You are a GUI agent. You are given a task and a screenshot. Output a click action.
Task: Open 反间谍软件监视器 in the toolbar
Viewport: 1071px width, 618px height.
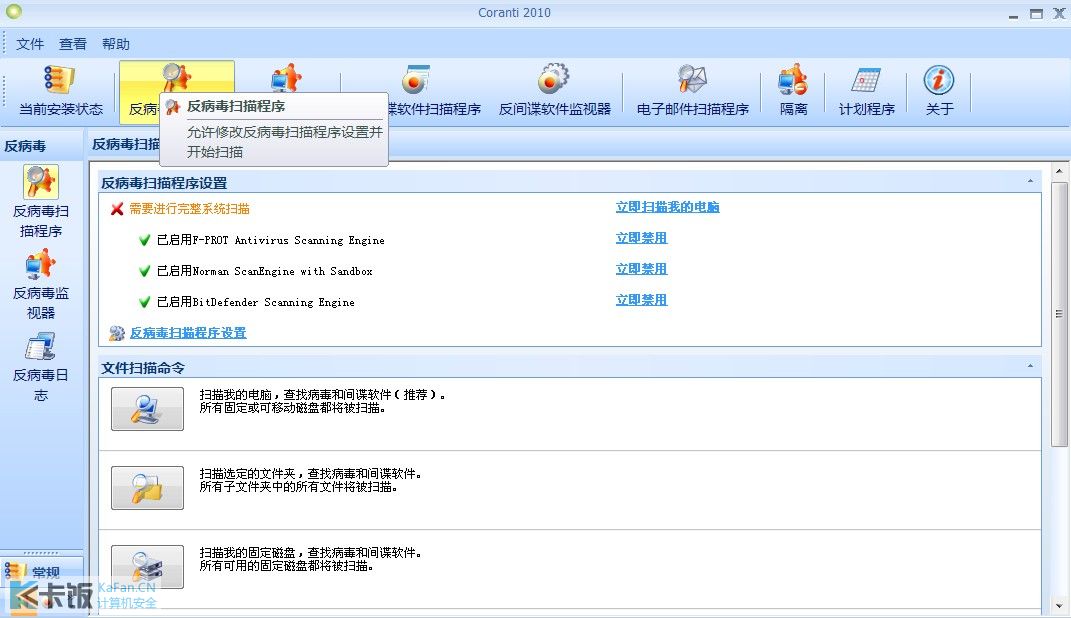click(554, 91)
